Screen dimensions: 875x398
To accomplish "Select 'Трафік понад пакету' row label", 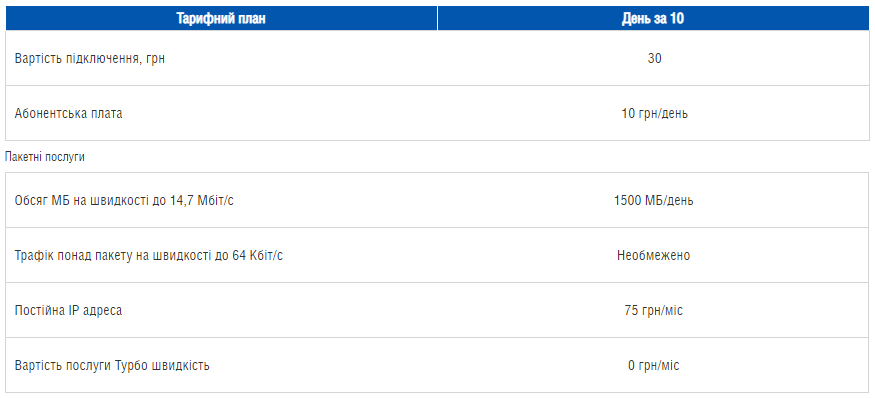I will point(148,256).
